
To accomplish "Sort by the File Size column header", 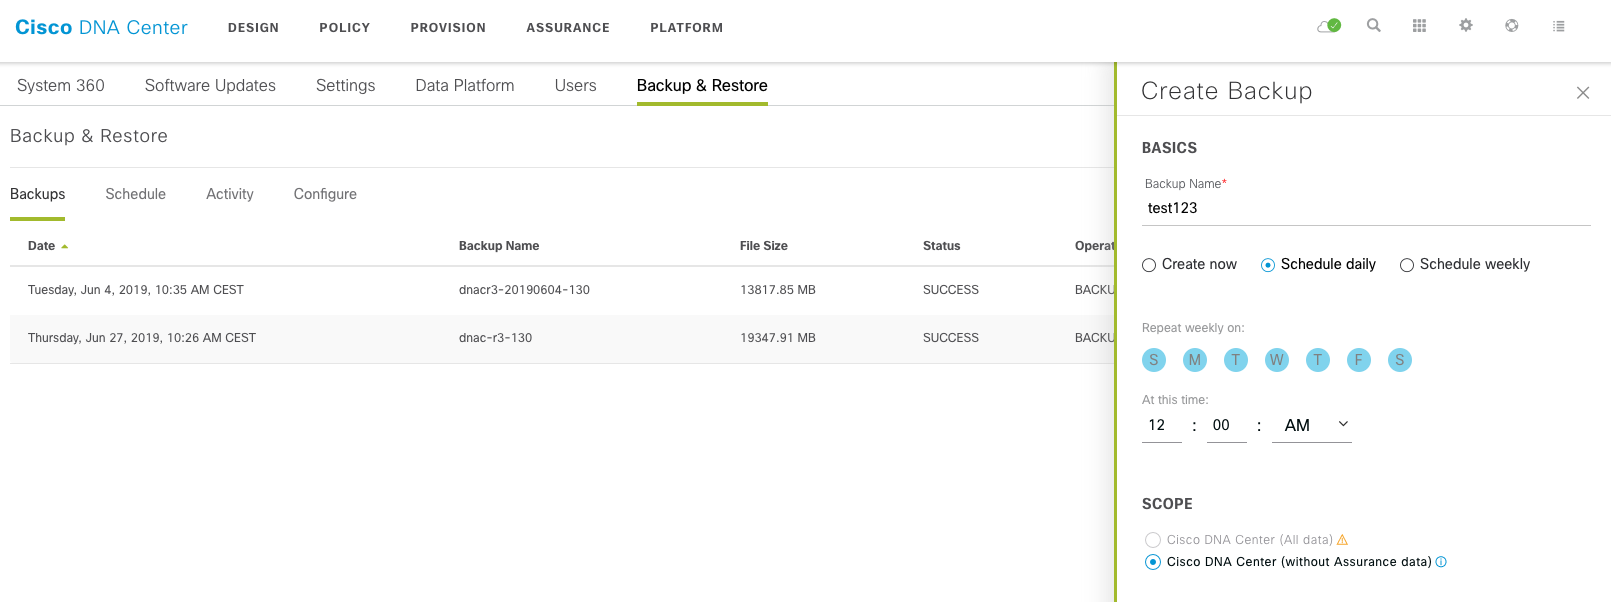I will [x=764, y=246].
